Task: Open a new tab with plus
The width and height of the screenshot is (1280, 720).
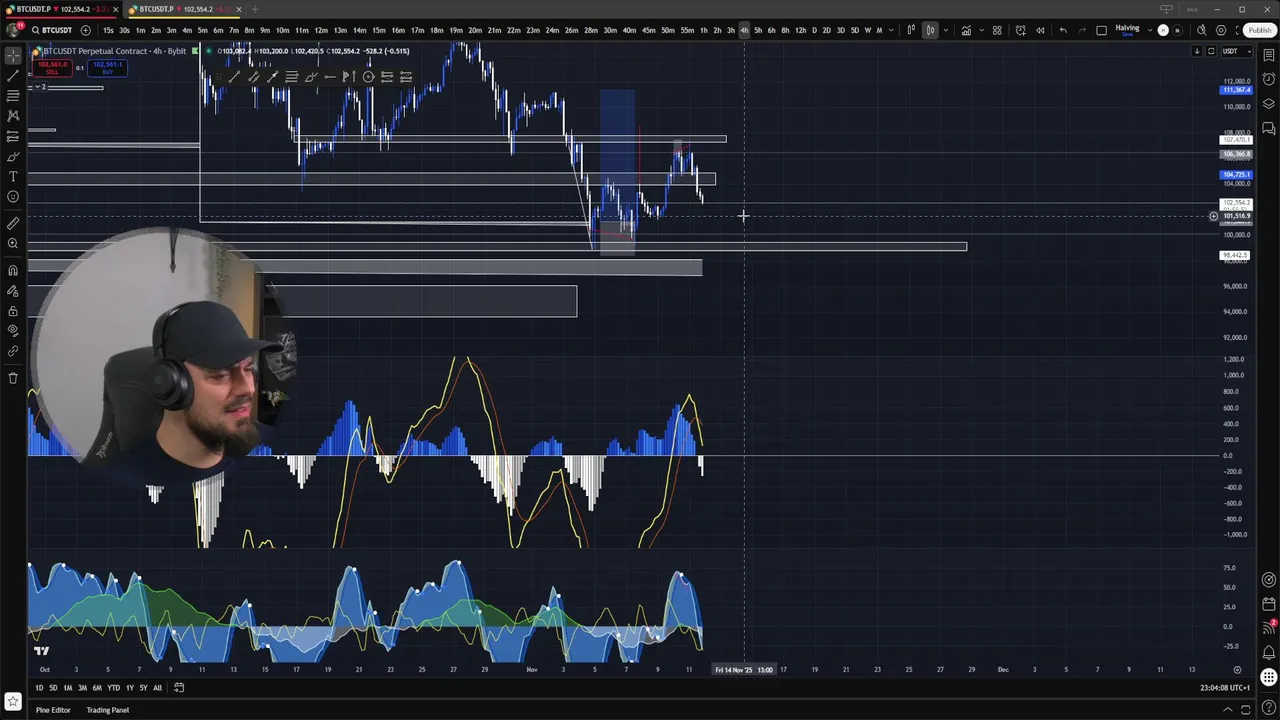Action: click(254, 9)
